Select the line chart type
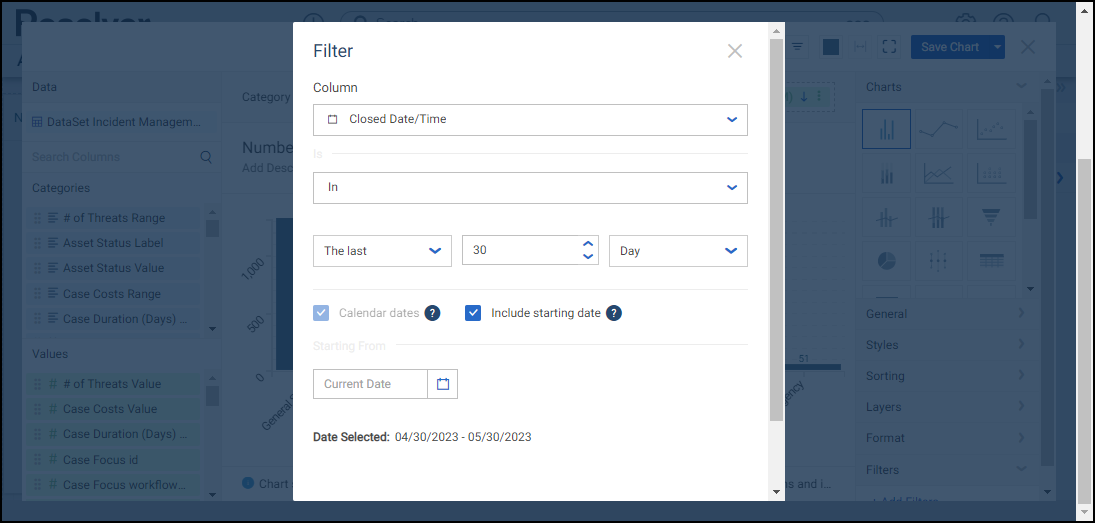Viewport: 1095px width, 523px height. tap(939, 128)
